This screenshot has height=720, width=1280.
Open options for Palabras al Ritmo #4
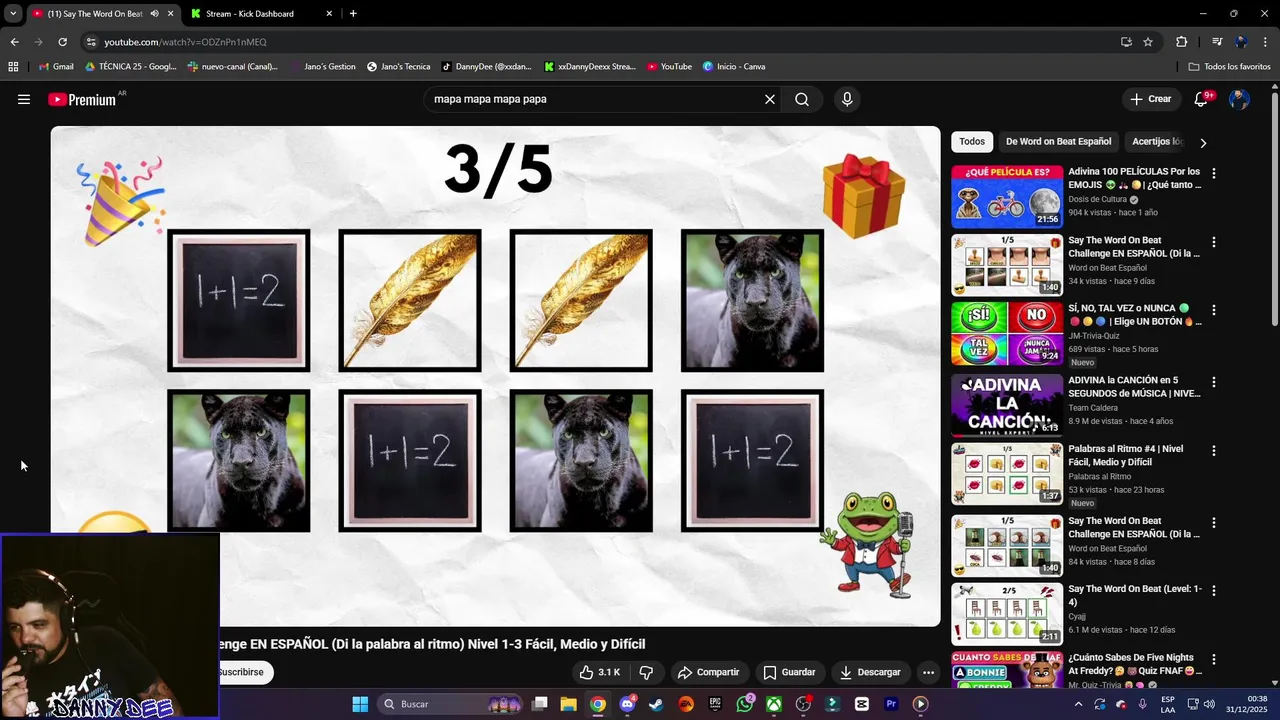pyautogui.click(x=1214, y=451)
